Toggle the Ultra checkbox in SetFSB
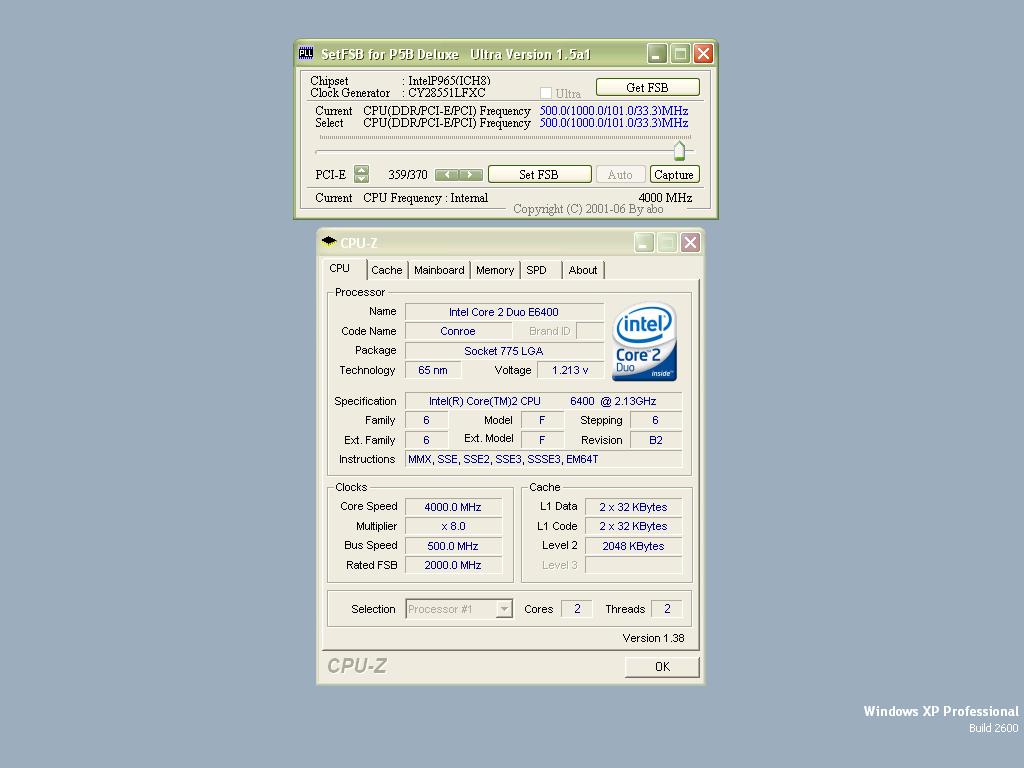The width and height of the screenshot is (1024, 768). pos(546,93)
